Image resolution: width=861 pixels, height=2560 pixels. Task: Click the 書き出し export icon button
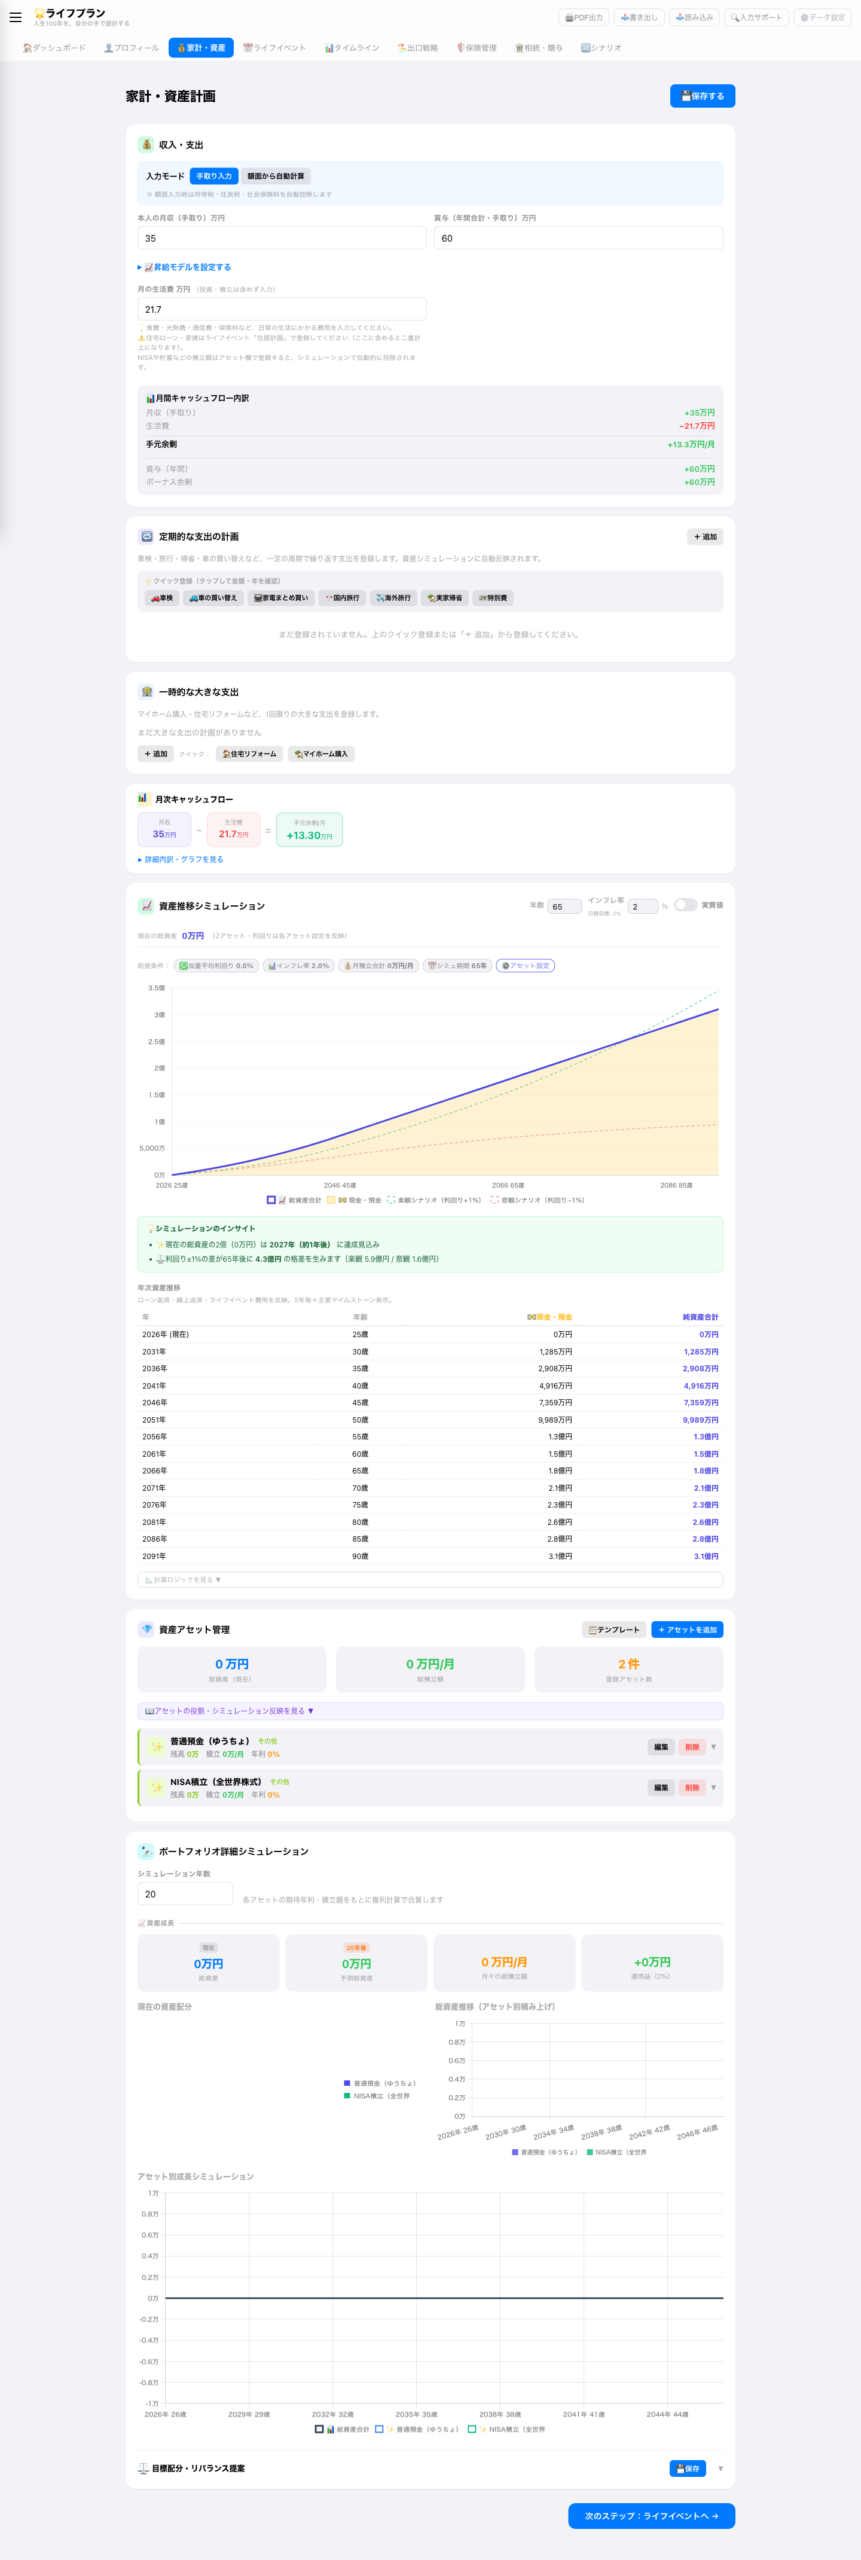639,18
